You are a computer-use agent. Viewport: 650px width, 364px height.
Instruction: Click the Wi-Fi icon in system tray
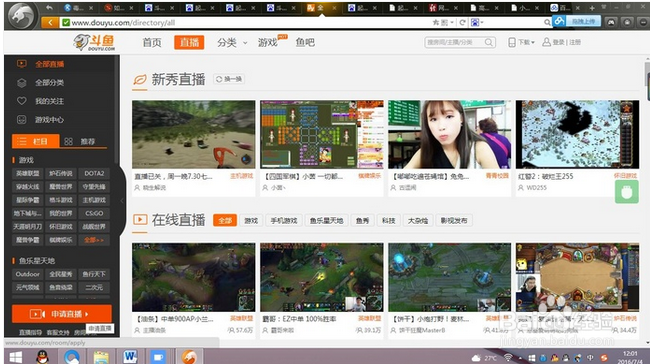pyautogui.click(x=508, y=357)
